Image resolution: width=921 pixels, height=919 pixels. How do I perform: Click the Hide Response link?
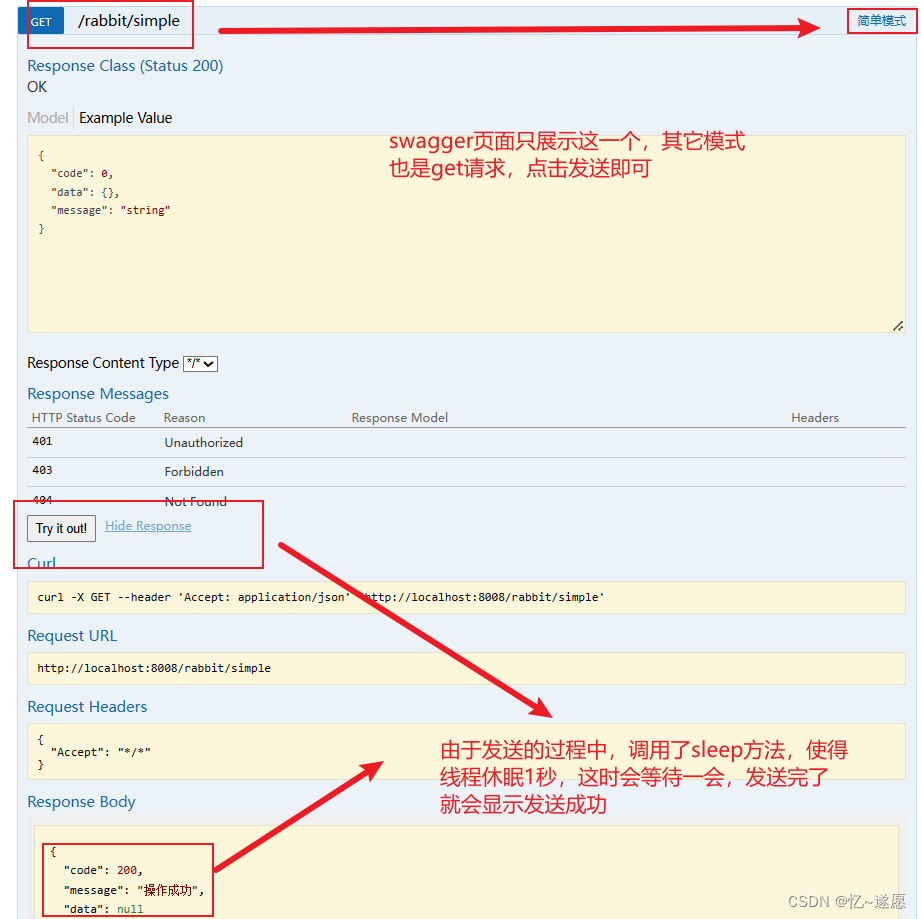pyautogui.click(x=148, y=526)
